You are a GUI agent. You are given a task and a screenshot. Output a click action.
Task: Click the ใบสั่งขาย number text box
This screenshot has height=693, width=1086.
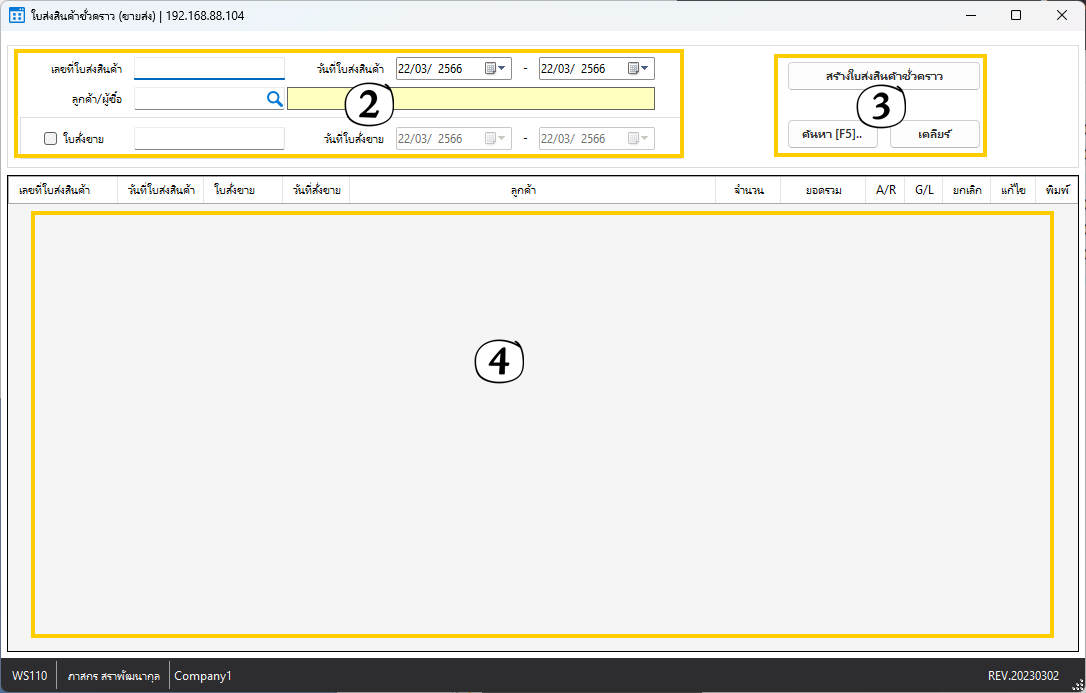click(x=209, y=139)
